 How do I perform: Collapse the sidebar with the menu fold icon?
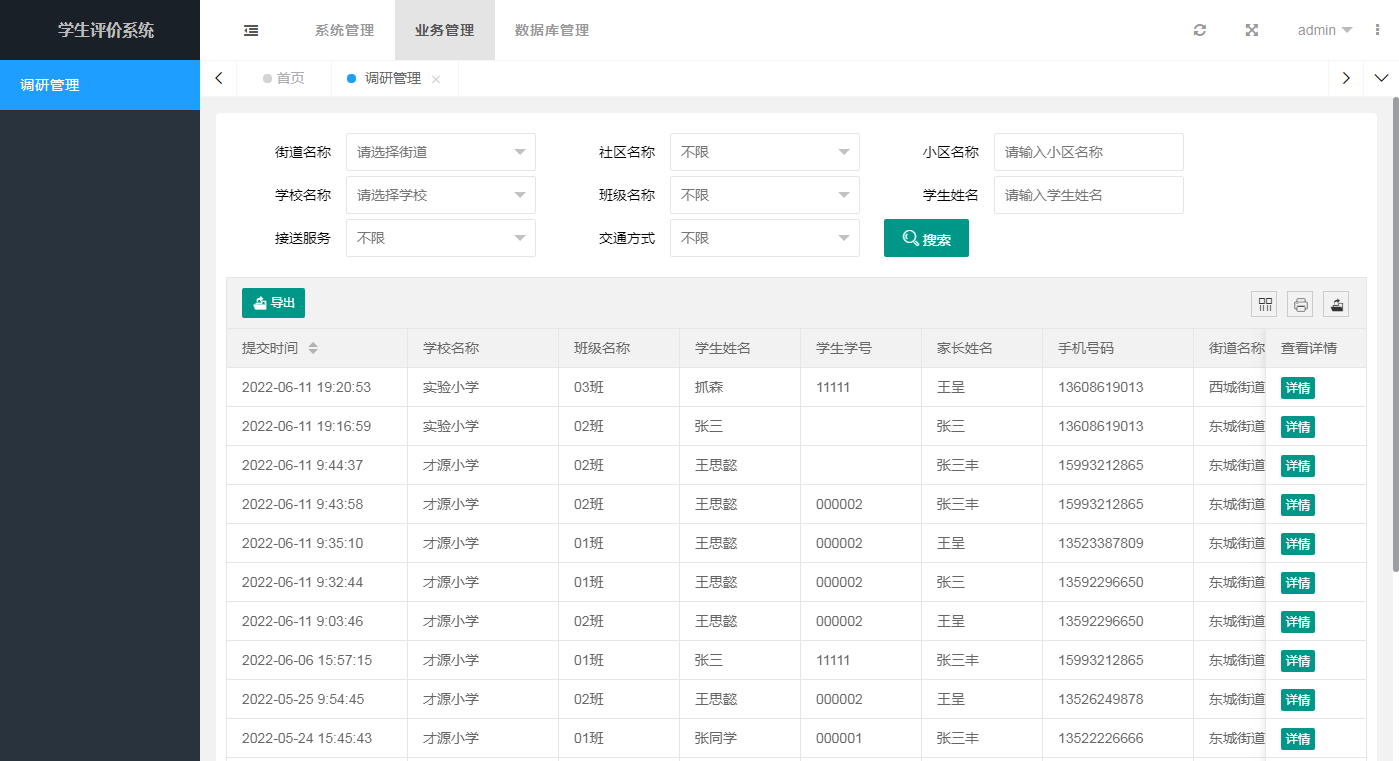pyautogui.click(x=251, y=30)
